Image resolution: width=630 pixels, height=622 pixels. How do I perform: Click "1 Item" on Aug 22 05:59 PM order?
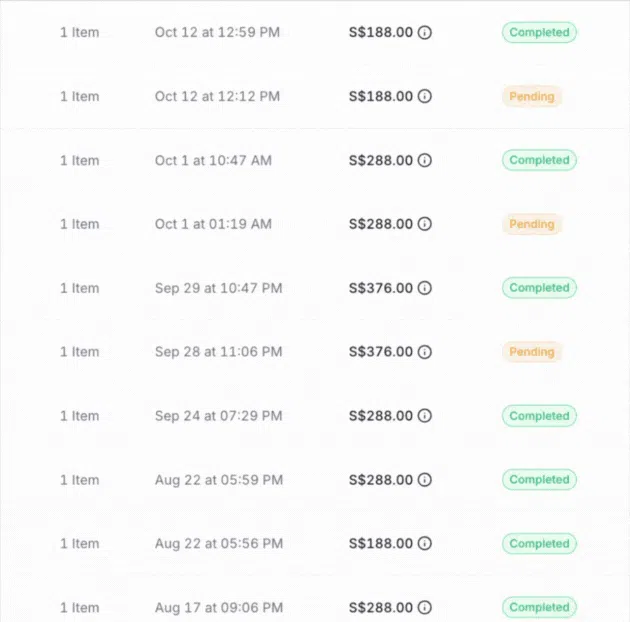tap(80, 480)
